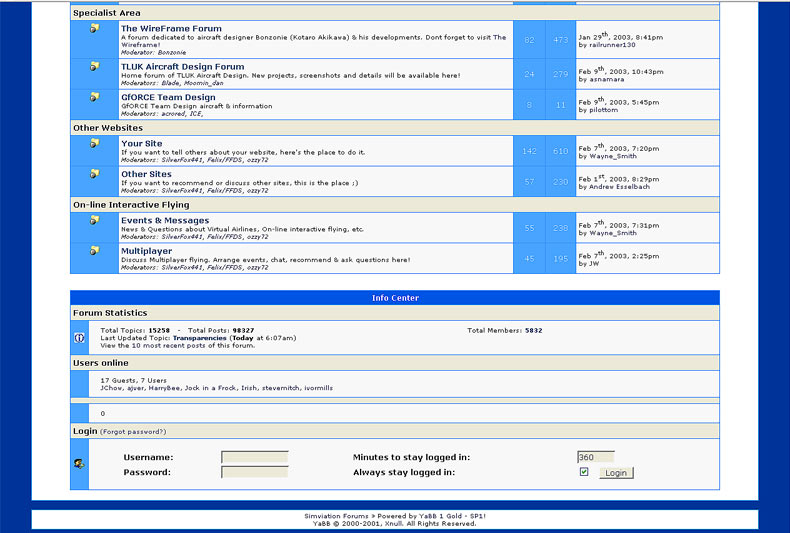Viewport: 790px width, 533px height.
Task: Click the folder icon beside Your Site
Action: click(94, 143)
